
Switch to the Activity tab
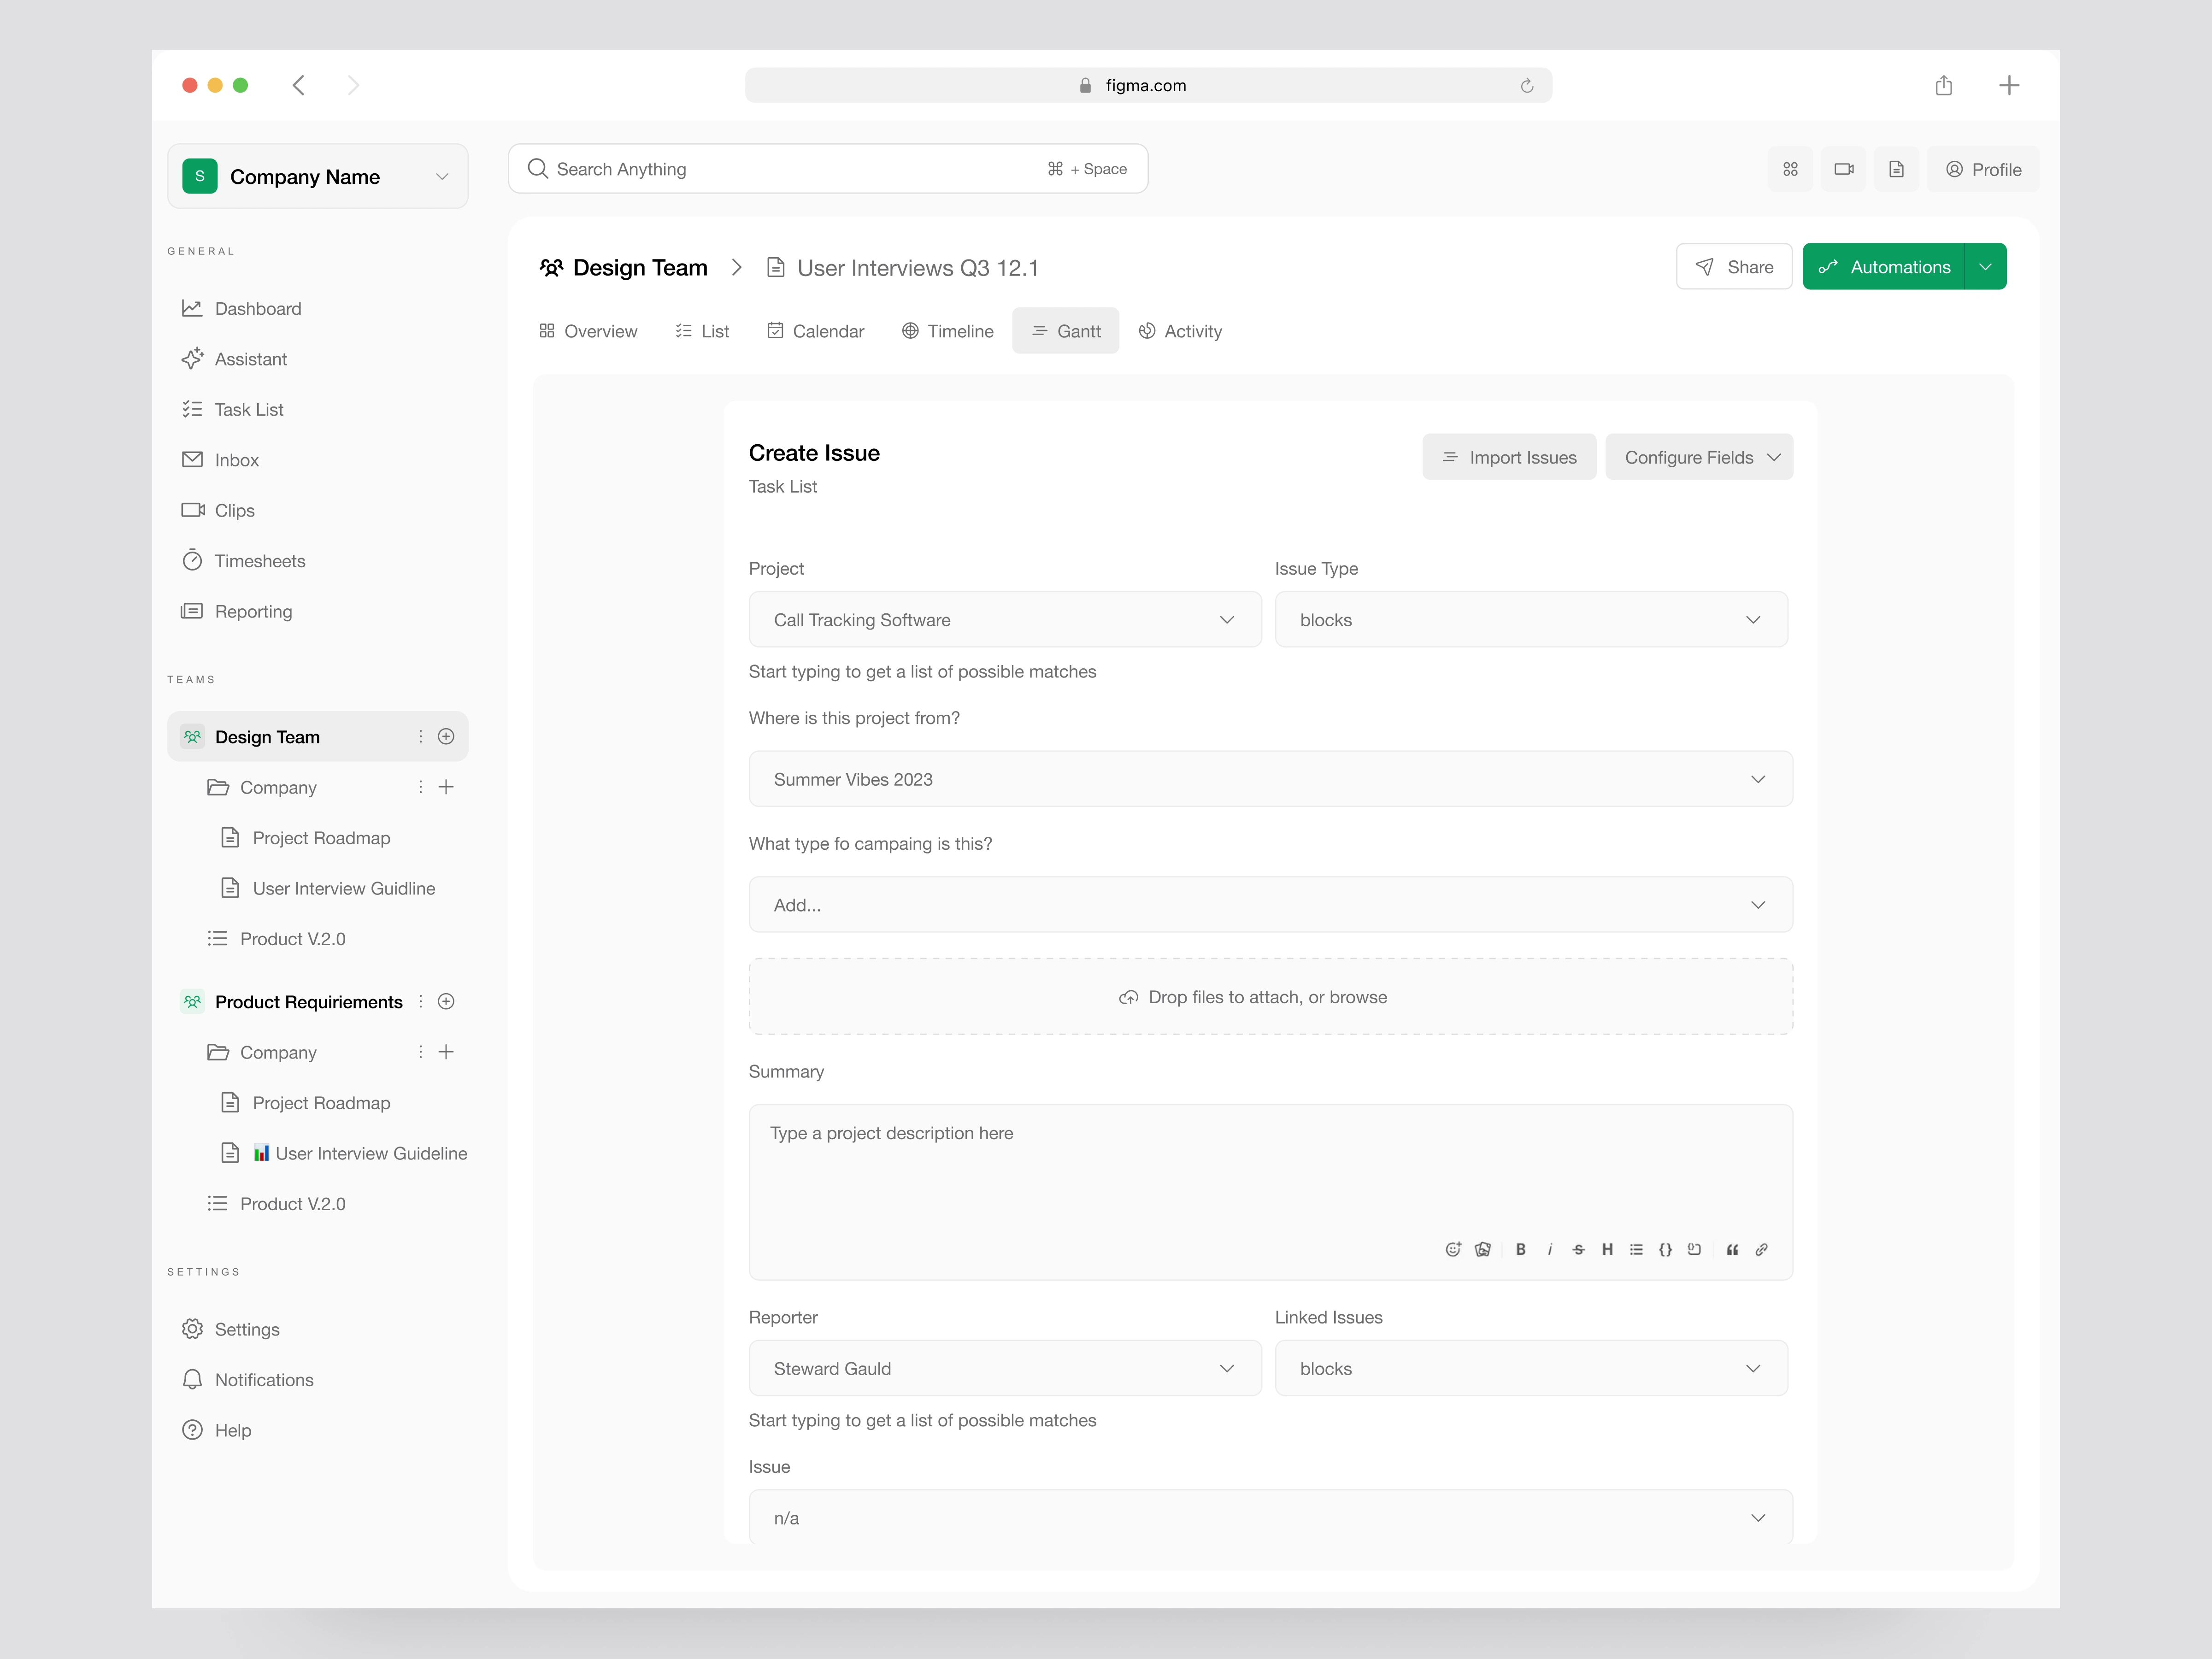coord(1180,331)
